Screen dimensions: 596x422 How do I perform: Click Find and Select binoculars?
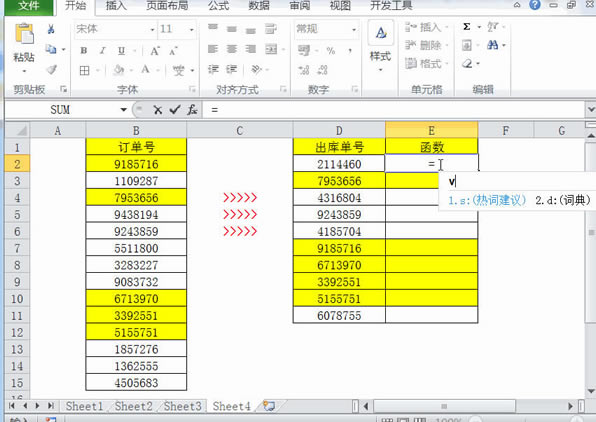pos(493,45)
